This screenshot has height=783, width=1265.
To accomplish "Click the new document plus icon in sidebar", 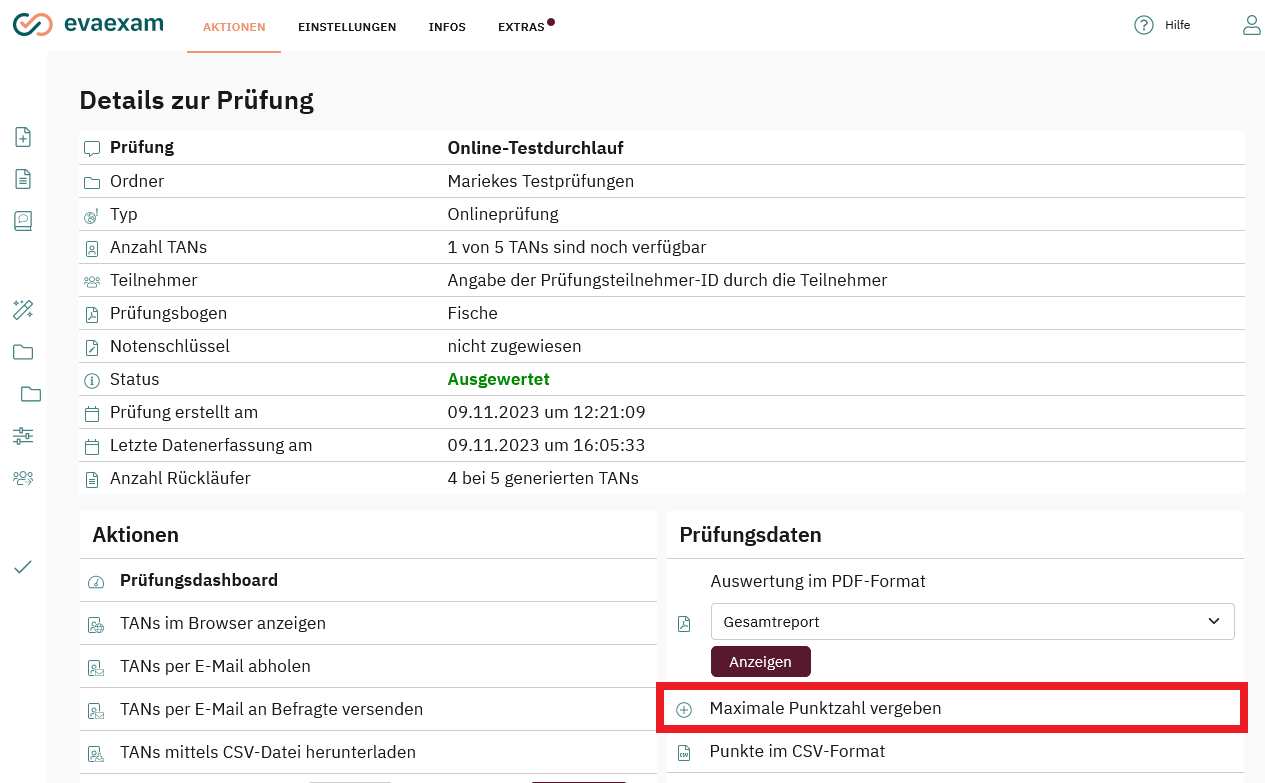I will pyautogui.click(x=23, y=137).
